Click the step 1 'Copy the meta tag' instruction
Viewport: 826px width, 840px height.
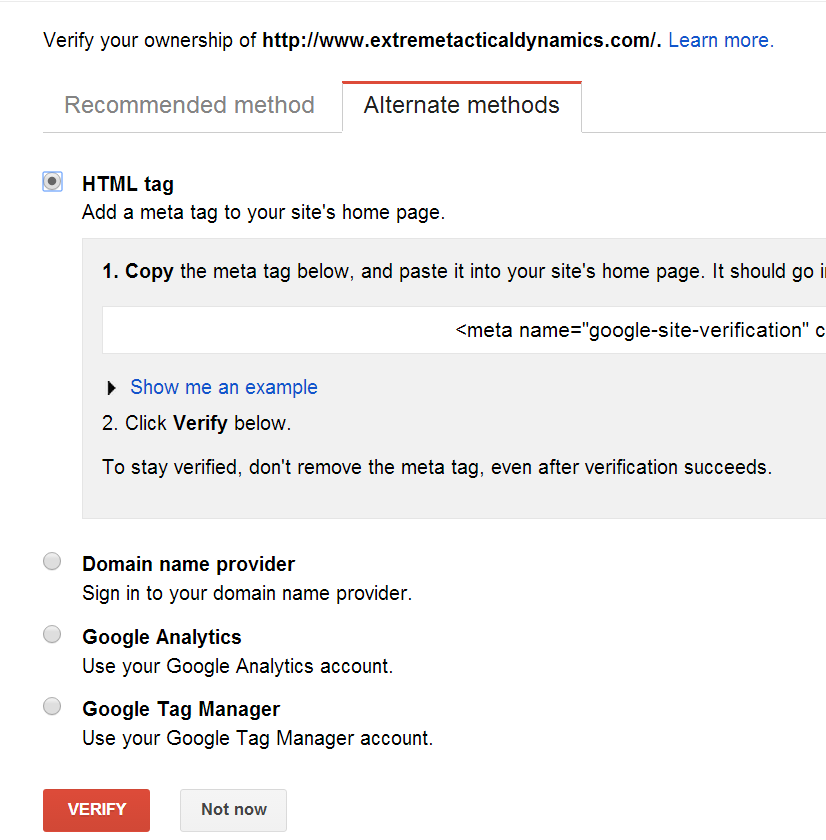click(x=464, y=272)
